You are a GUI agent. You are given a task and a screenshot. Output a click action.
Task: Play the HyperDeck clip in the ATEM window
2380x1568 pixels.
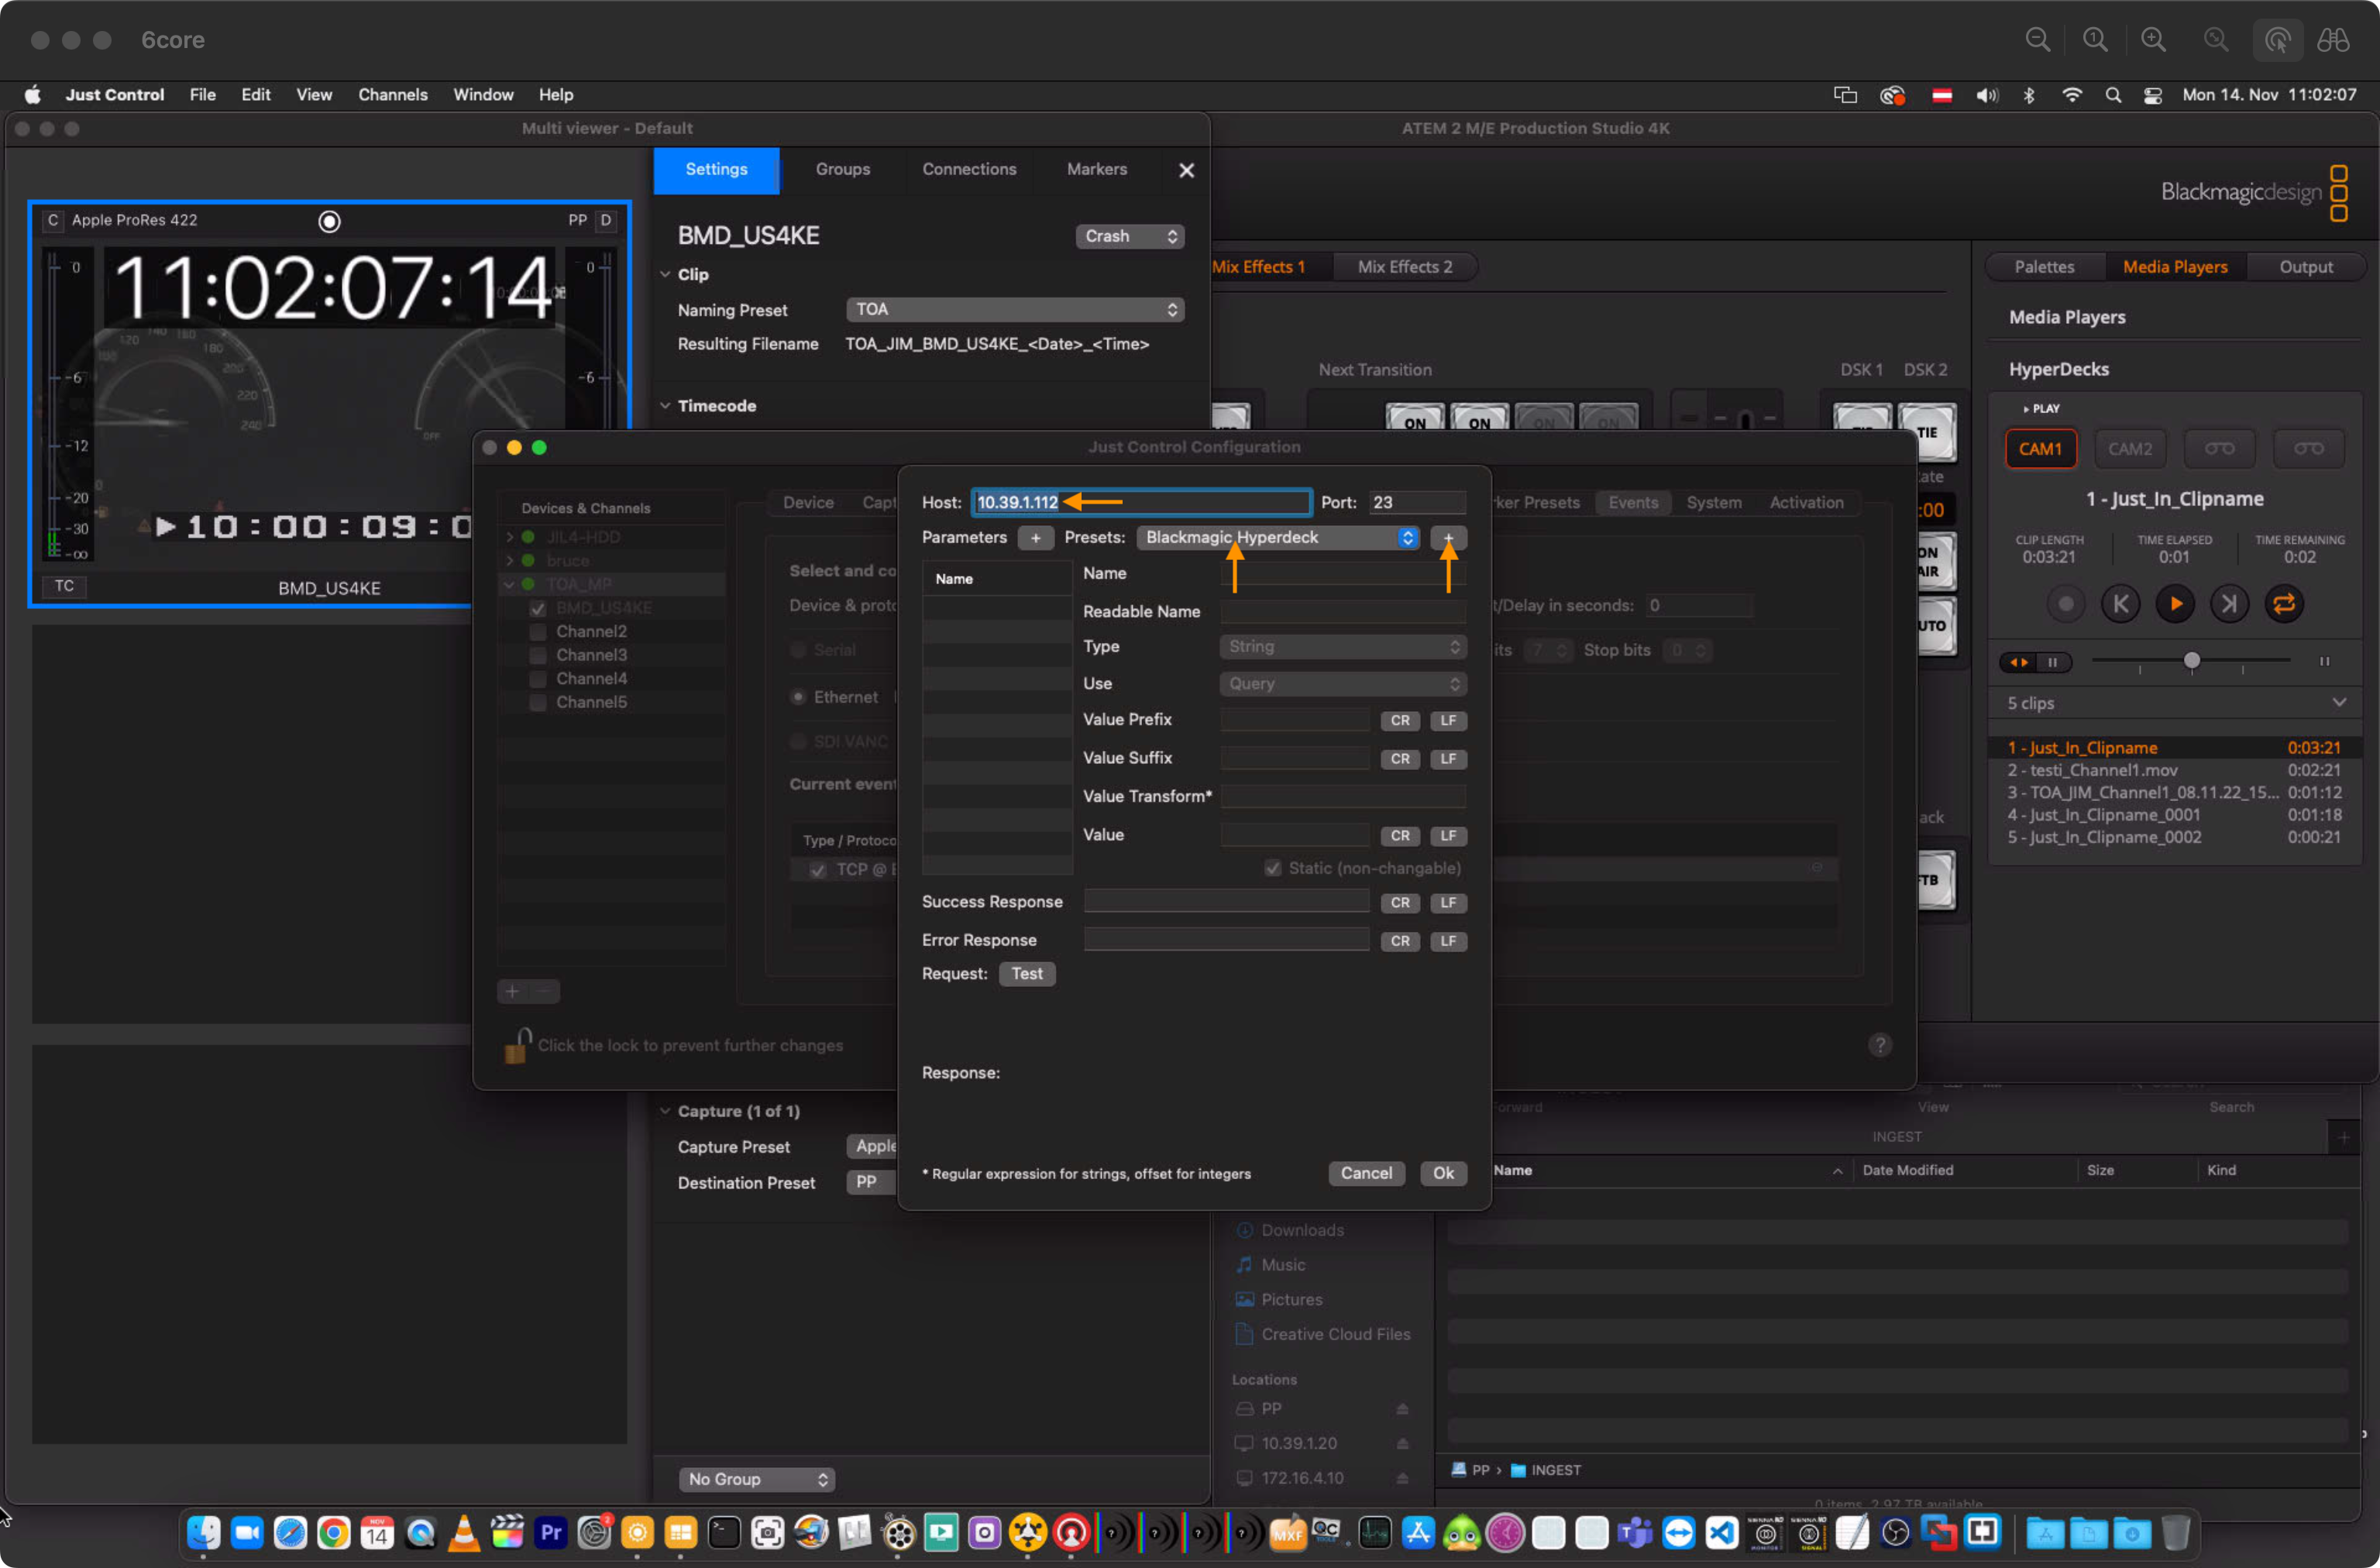(2174, 603)
